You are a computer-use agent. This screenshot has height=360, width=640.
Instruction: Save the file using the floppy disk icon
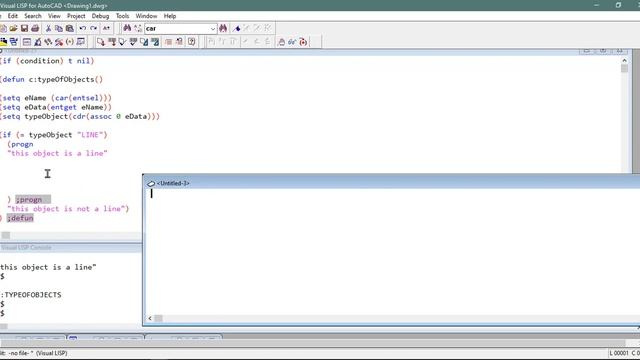(x=24, y=28)
